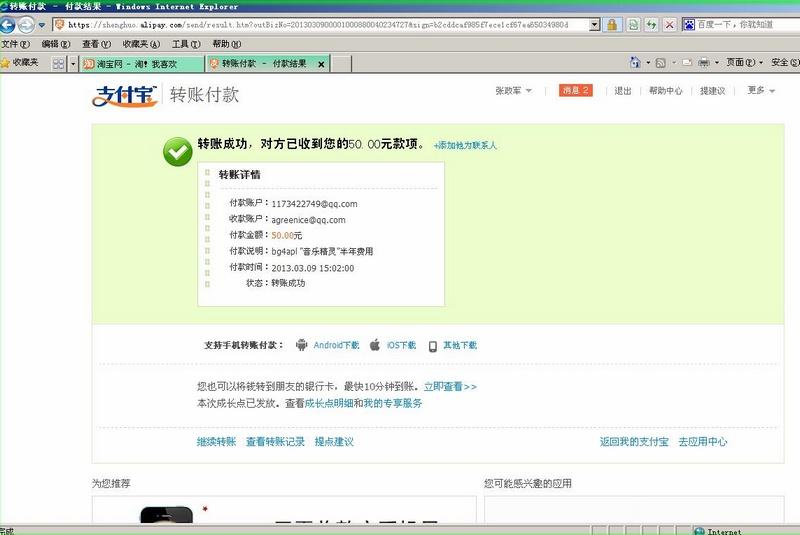Click the green refresh icon

(x=651, y=24)
